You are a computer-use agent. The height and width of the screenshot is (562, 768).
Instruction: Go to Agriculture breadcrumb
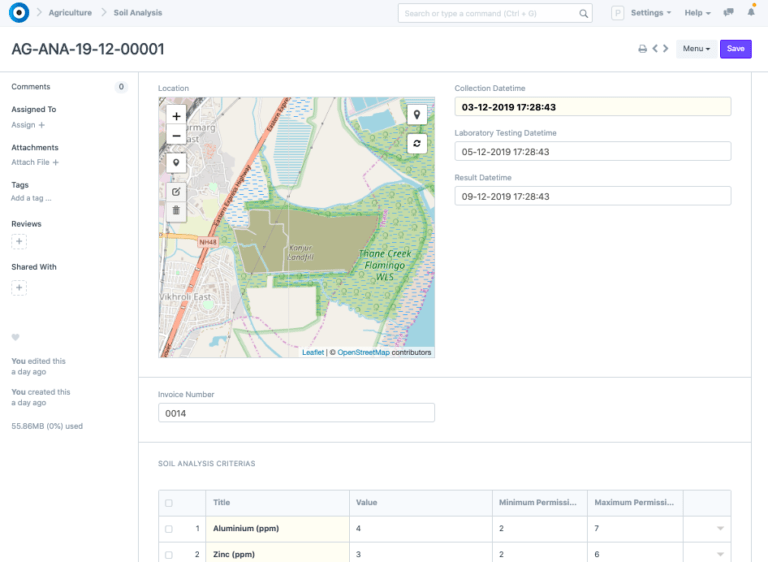tap(70, 13)
